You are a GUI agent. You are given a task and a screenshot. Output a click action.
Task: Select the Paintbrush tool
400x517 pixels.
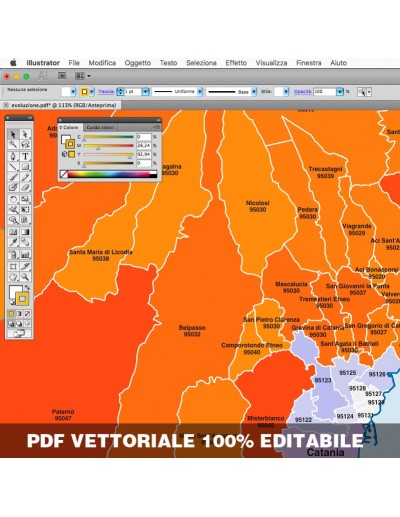13,177
